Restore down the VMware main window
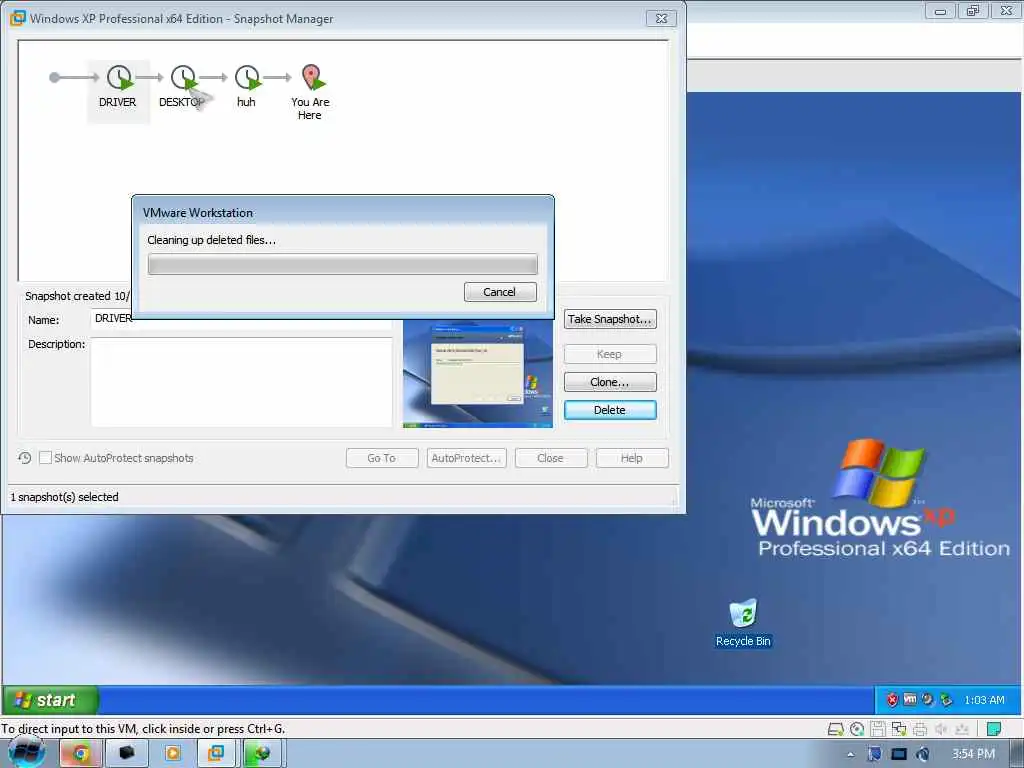The image size is (1024, 768). [x=973, y=10]
